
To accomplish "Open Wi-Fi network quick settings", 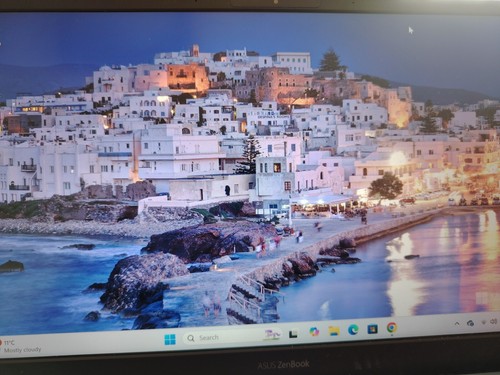I will point(483,322).
